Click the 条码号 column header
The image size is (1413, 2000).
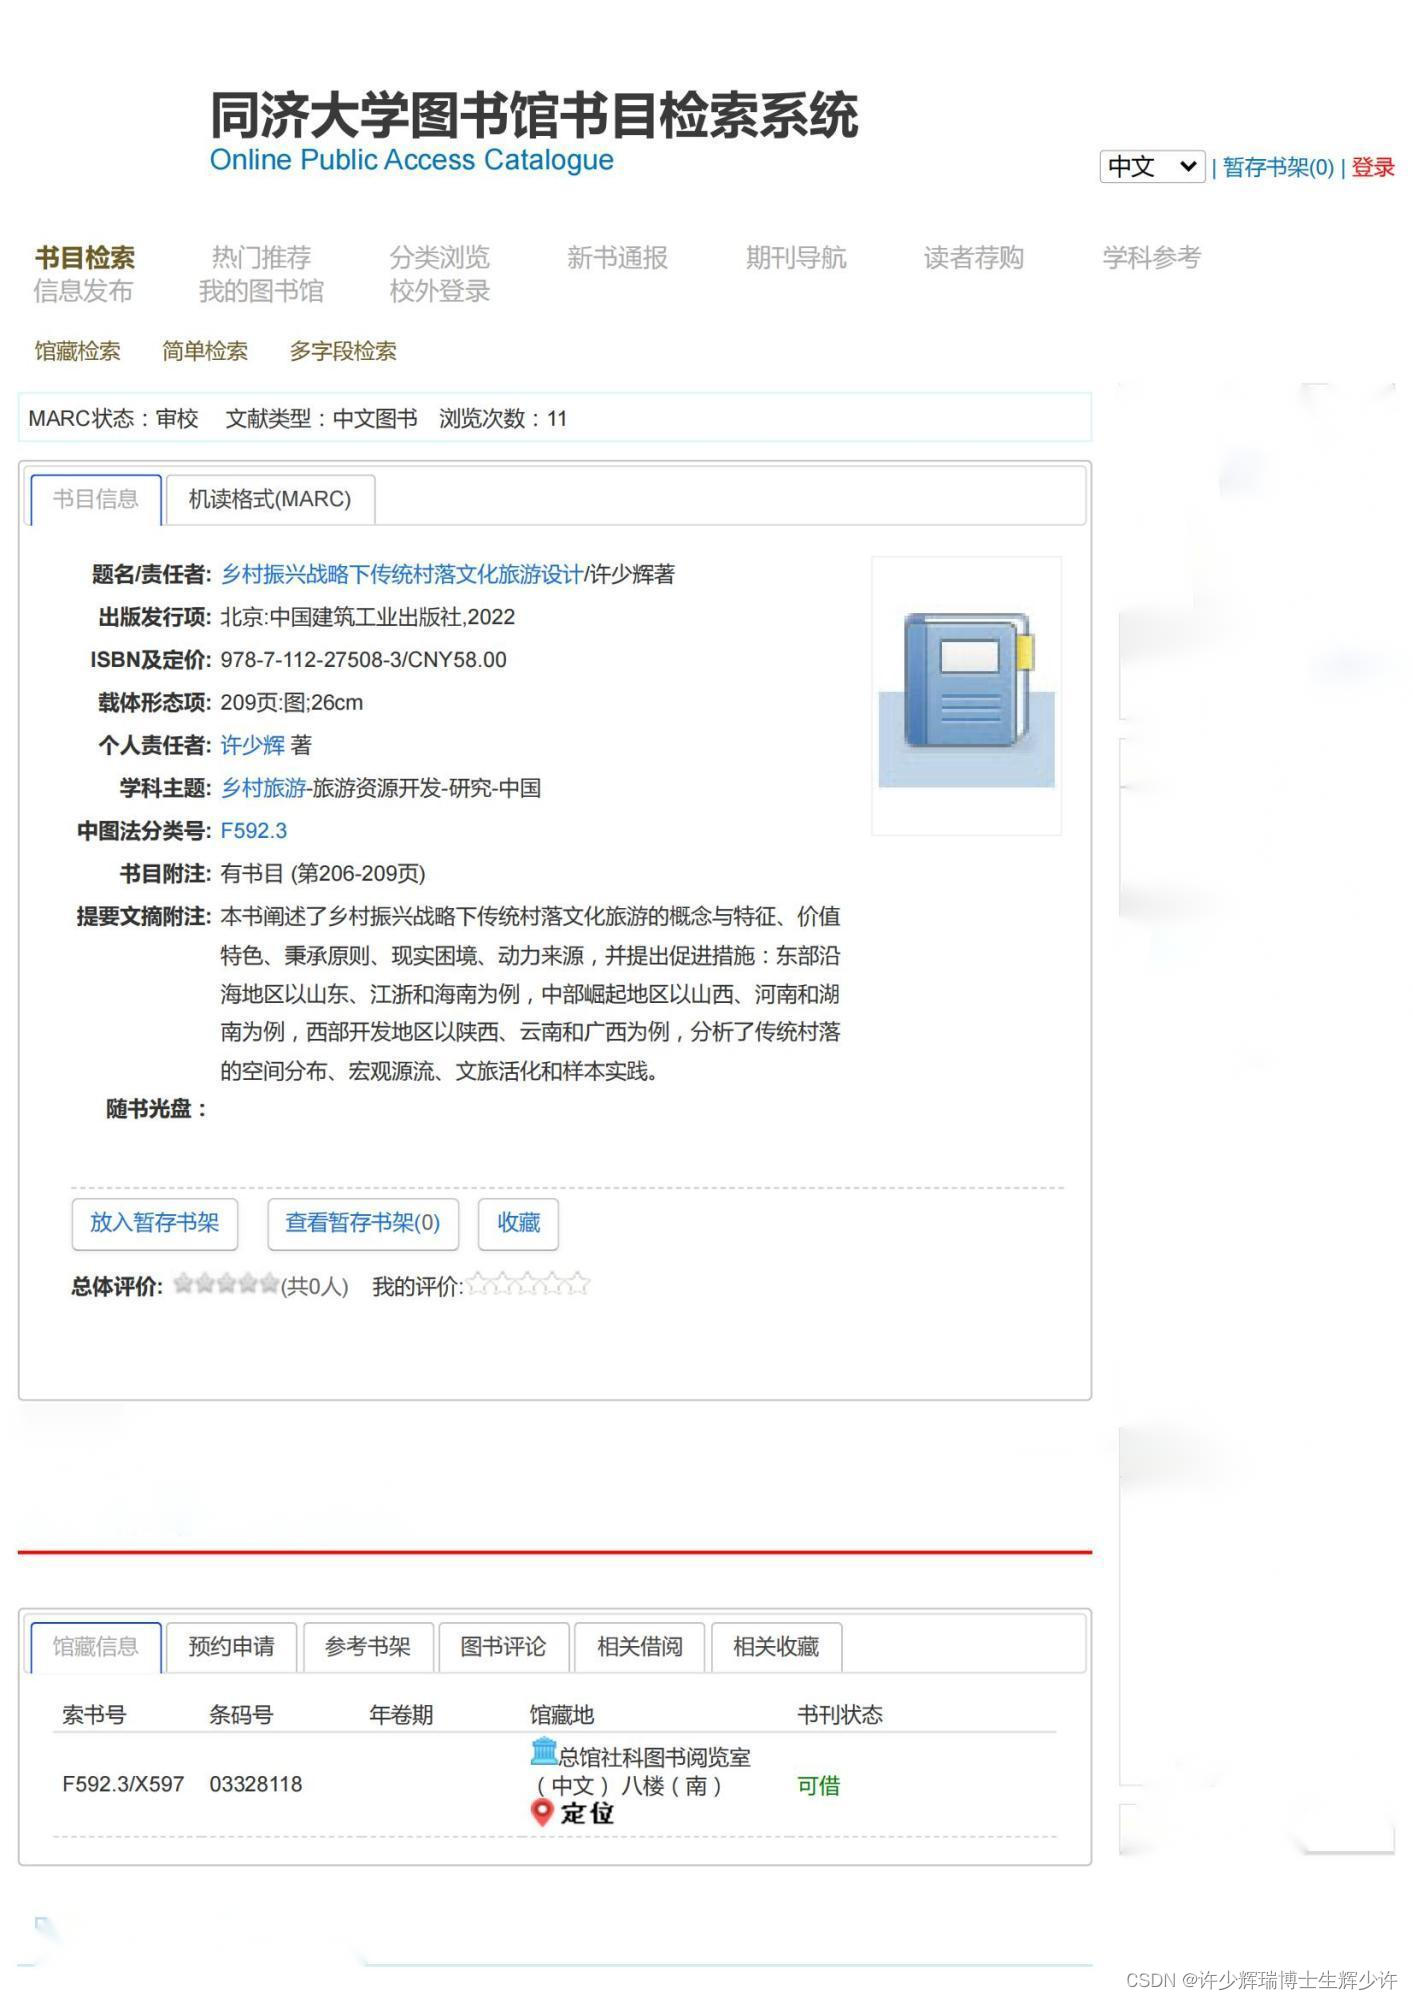point(241,1715)
